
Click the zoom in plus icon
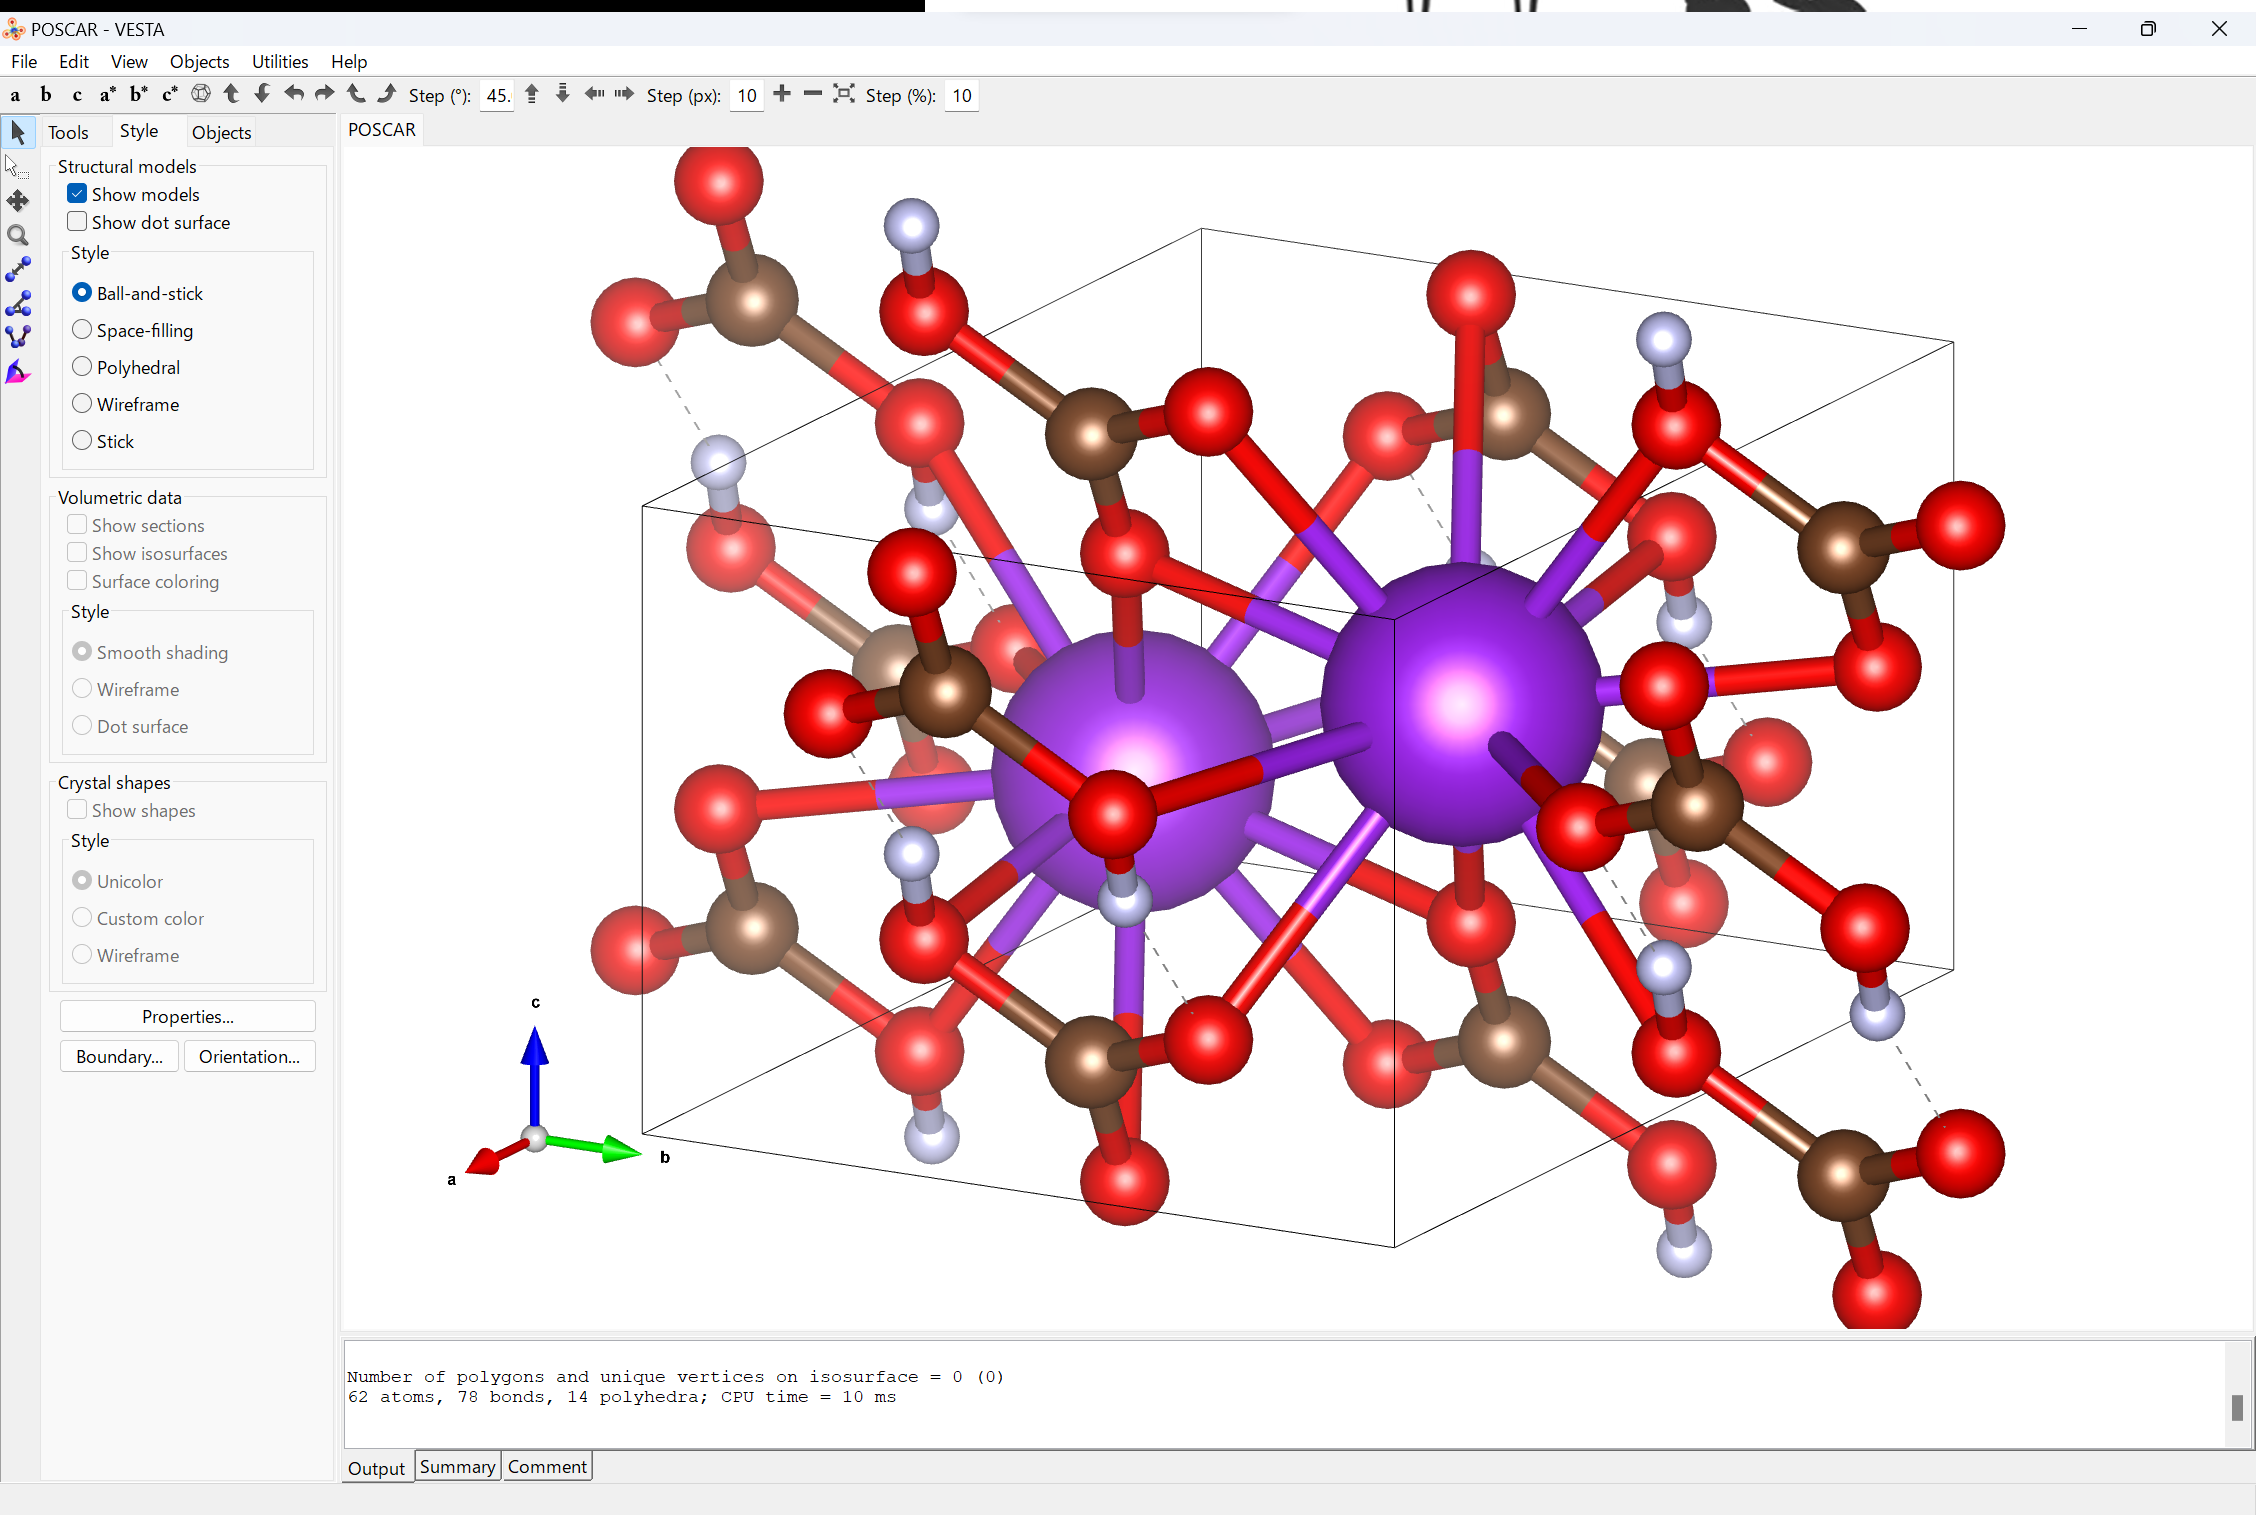coord(782,94)
